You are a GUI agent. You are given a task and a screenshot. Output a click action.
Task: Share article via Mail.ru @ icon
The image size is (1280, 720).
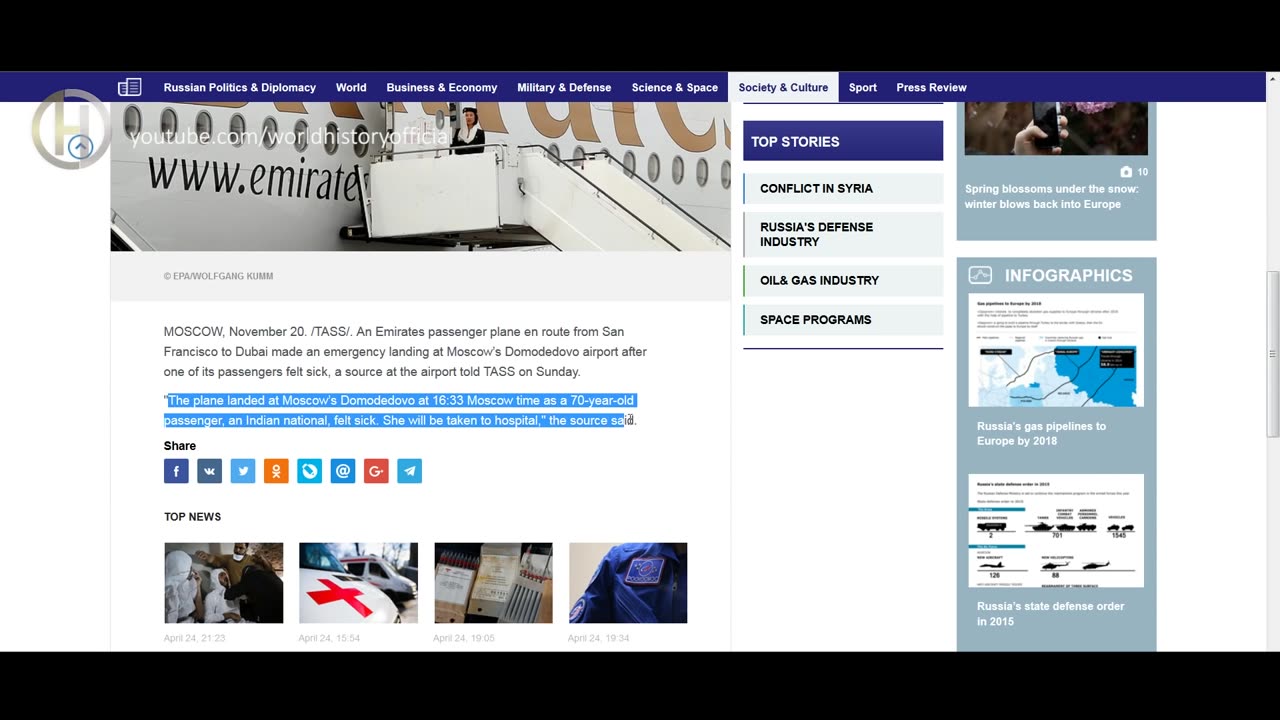tap(343, 471)
